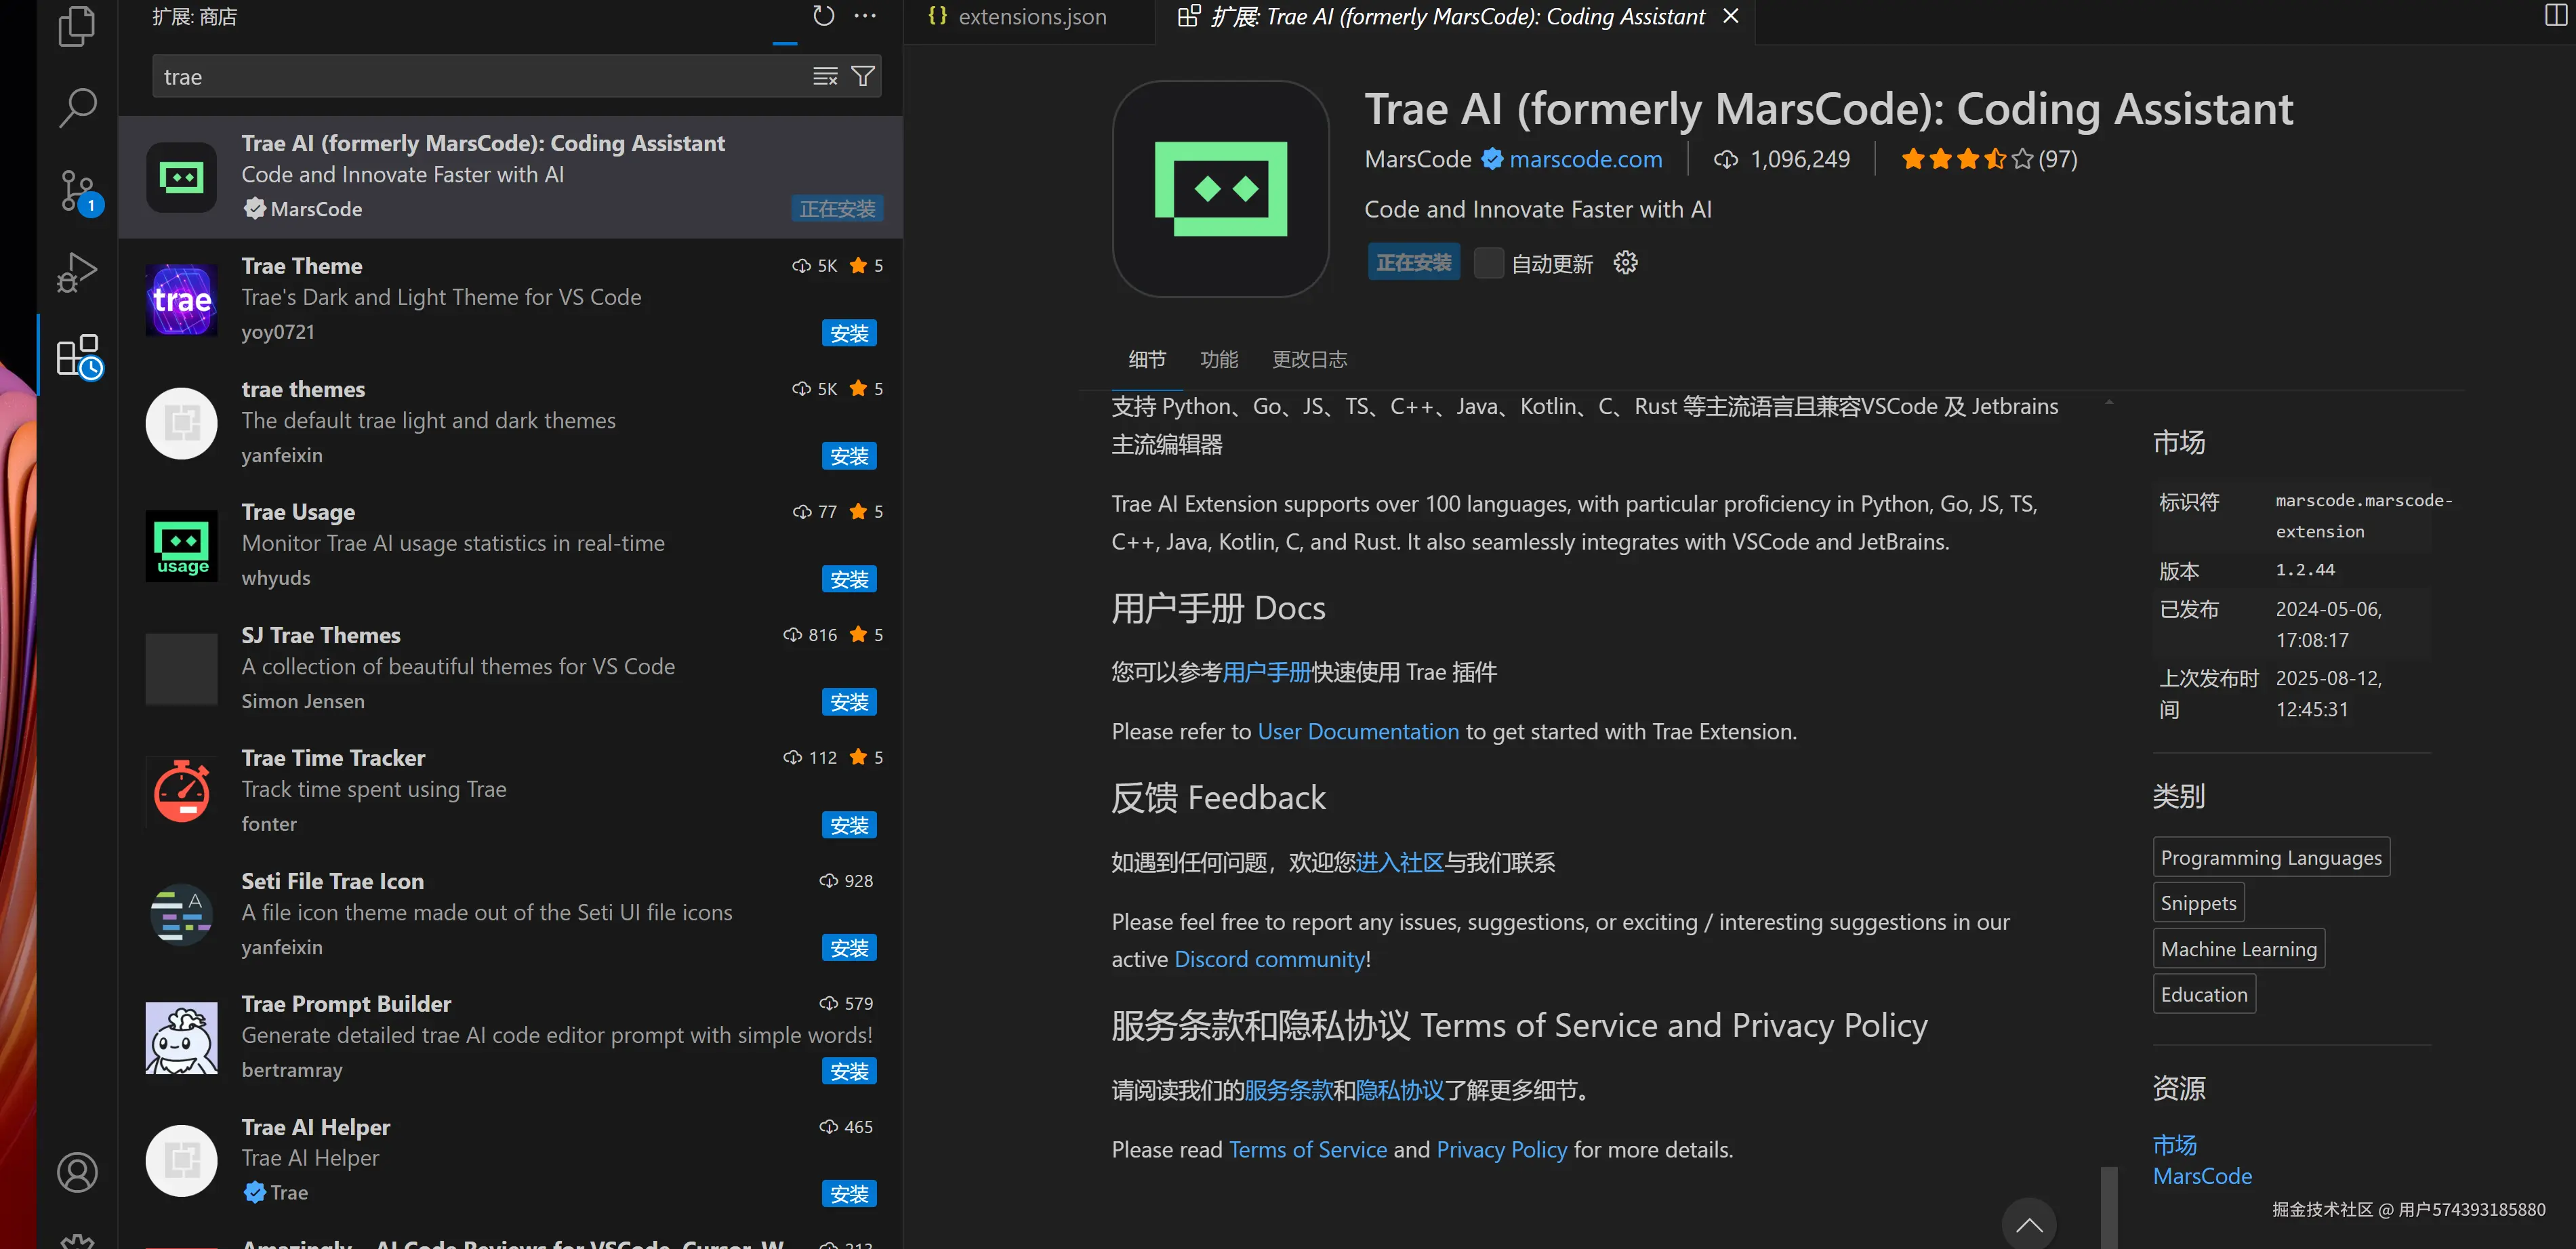Open the Accounts icon at the bottom
This screenshot has width=2576, height=1249.
(77, 1172)
